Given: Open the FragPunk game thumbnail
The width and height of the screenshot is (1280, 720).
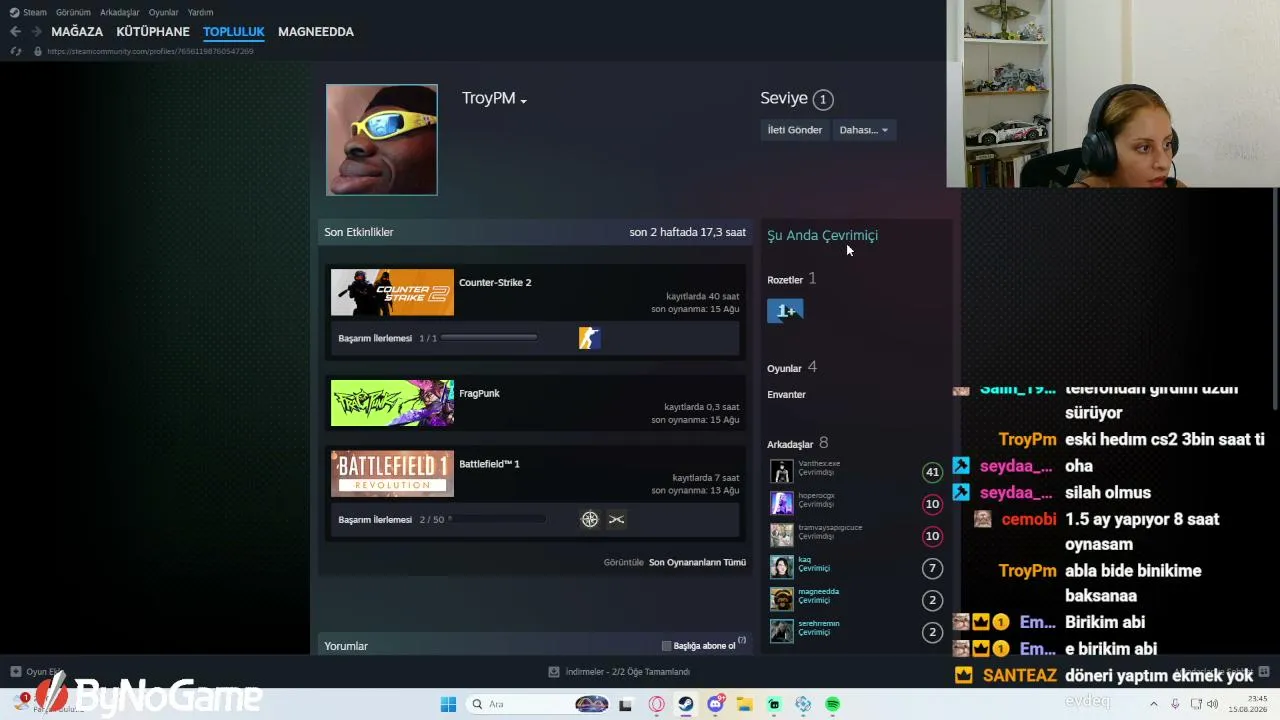Looking at the screenshot, I should pyautogui.click(x=392, y=403).
